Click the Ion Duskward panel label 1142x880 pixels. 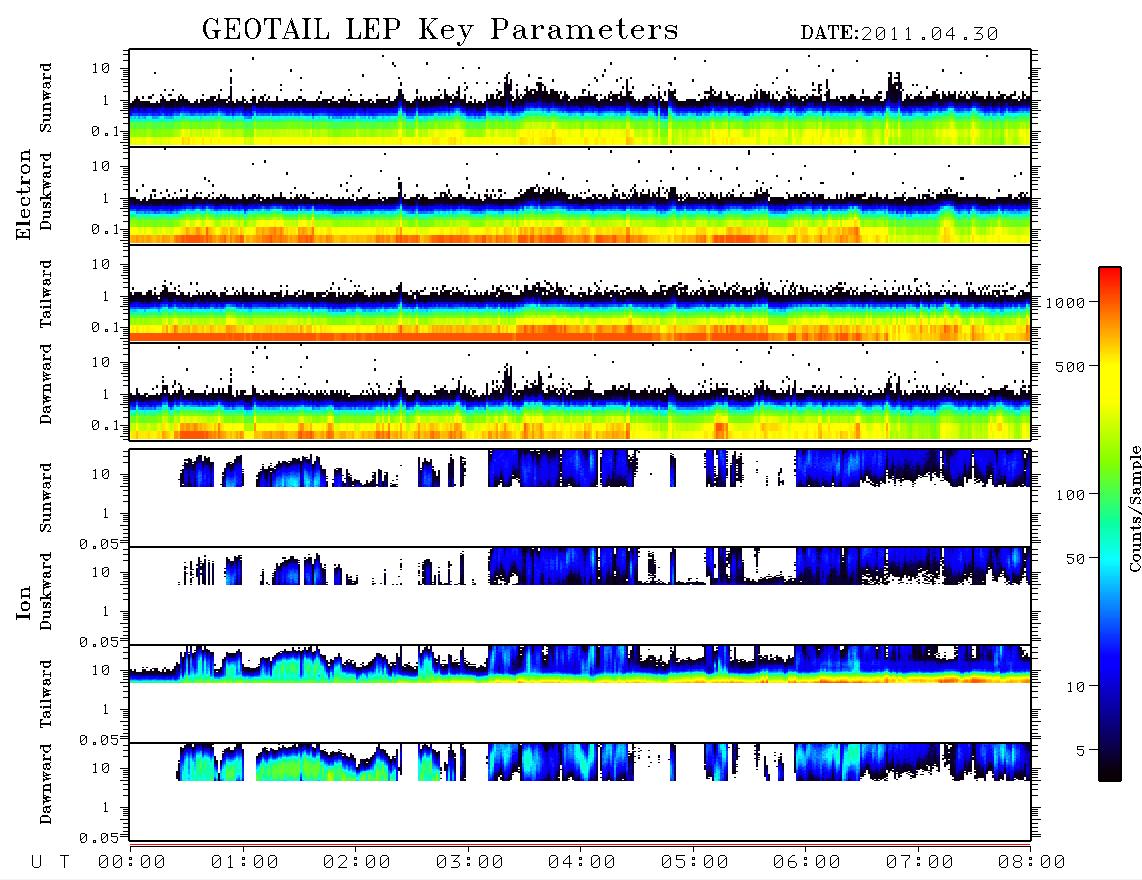[x=46, y=591]
